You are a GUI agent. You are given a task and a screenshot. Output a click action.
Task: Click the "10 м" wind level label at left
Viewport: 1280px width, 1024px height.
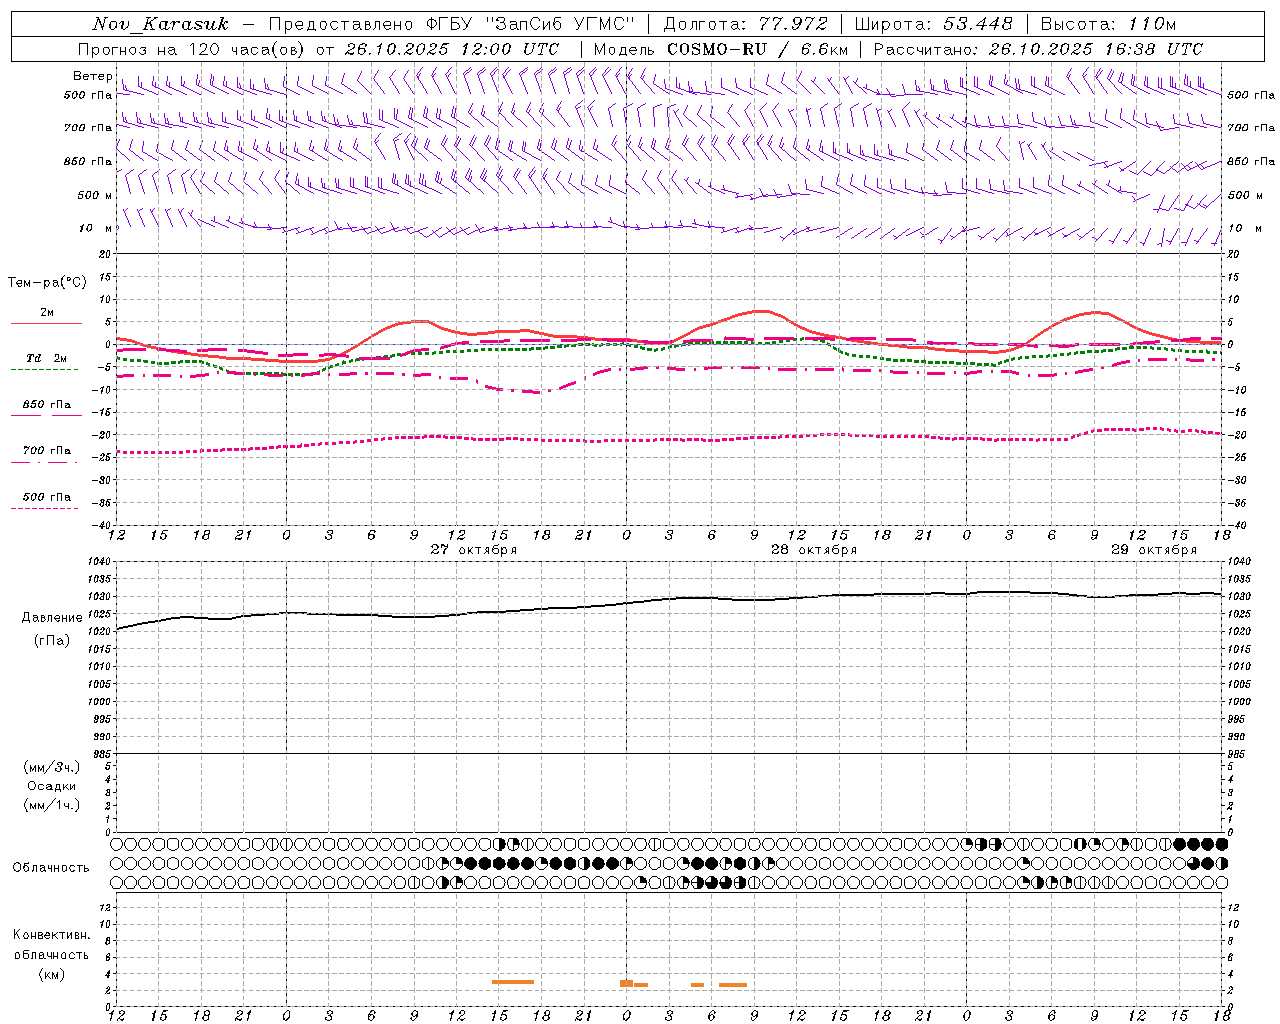95,228
